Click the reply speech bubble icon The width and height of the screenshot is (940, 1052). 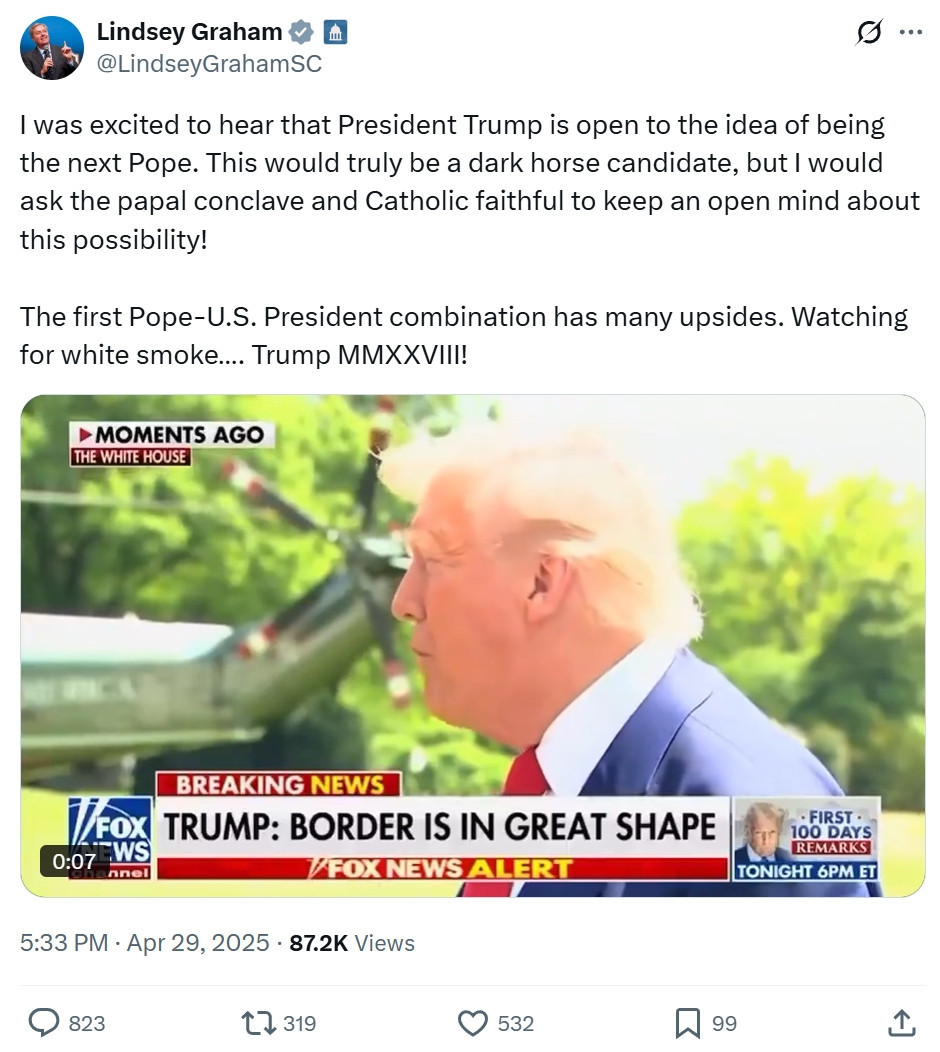tap(44, 1023)
